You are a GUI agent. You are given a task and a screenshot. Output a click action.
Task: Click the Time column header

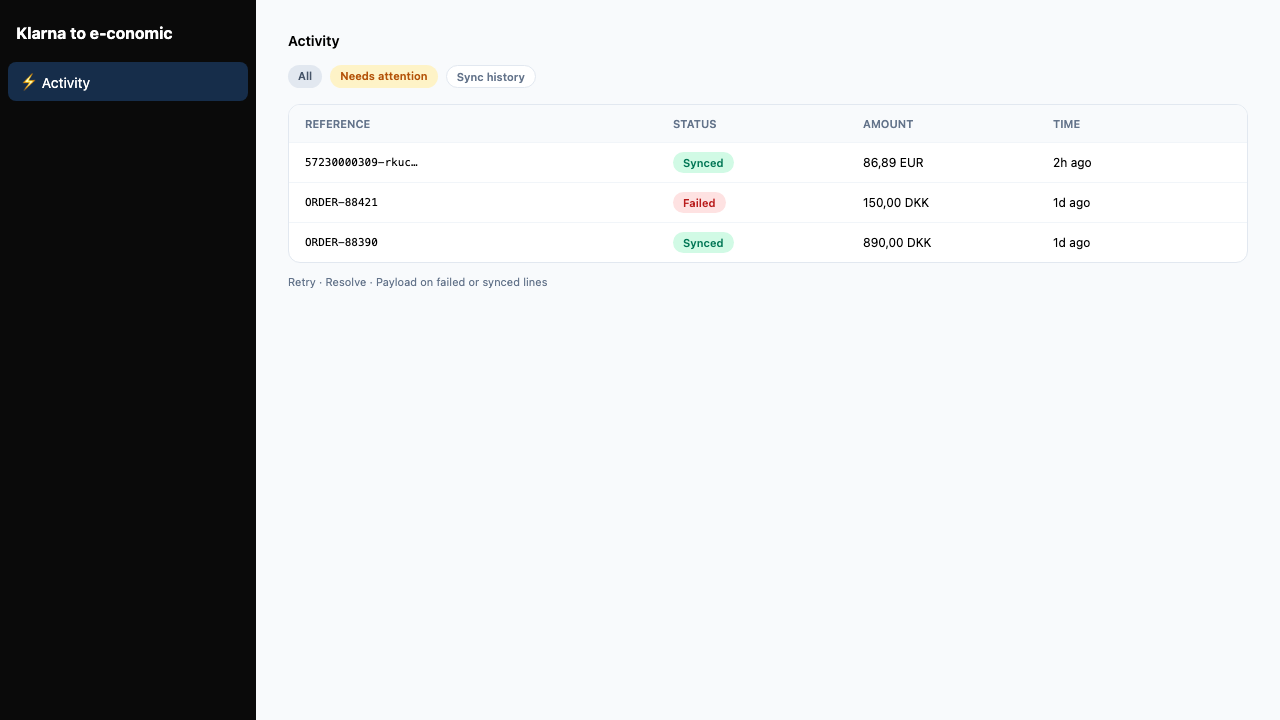point(1067,124)
